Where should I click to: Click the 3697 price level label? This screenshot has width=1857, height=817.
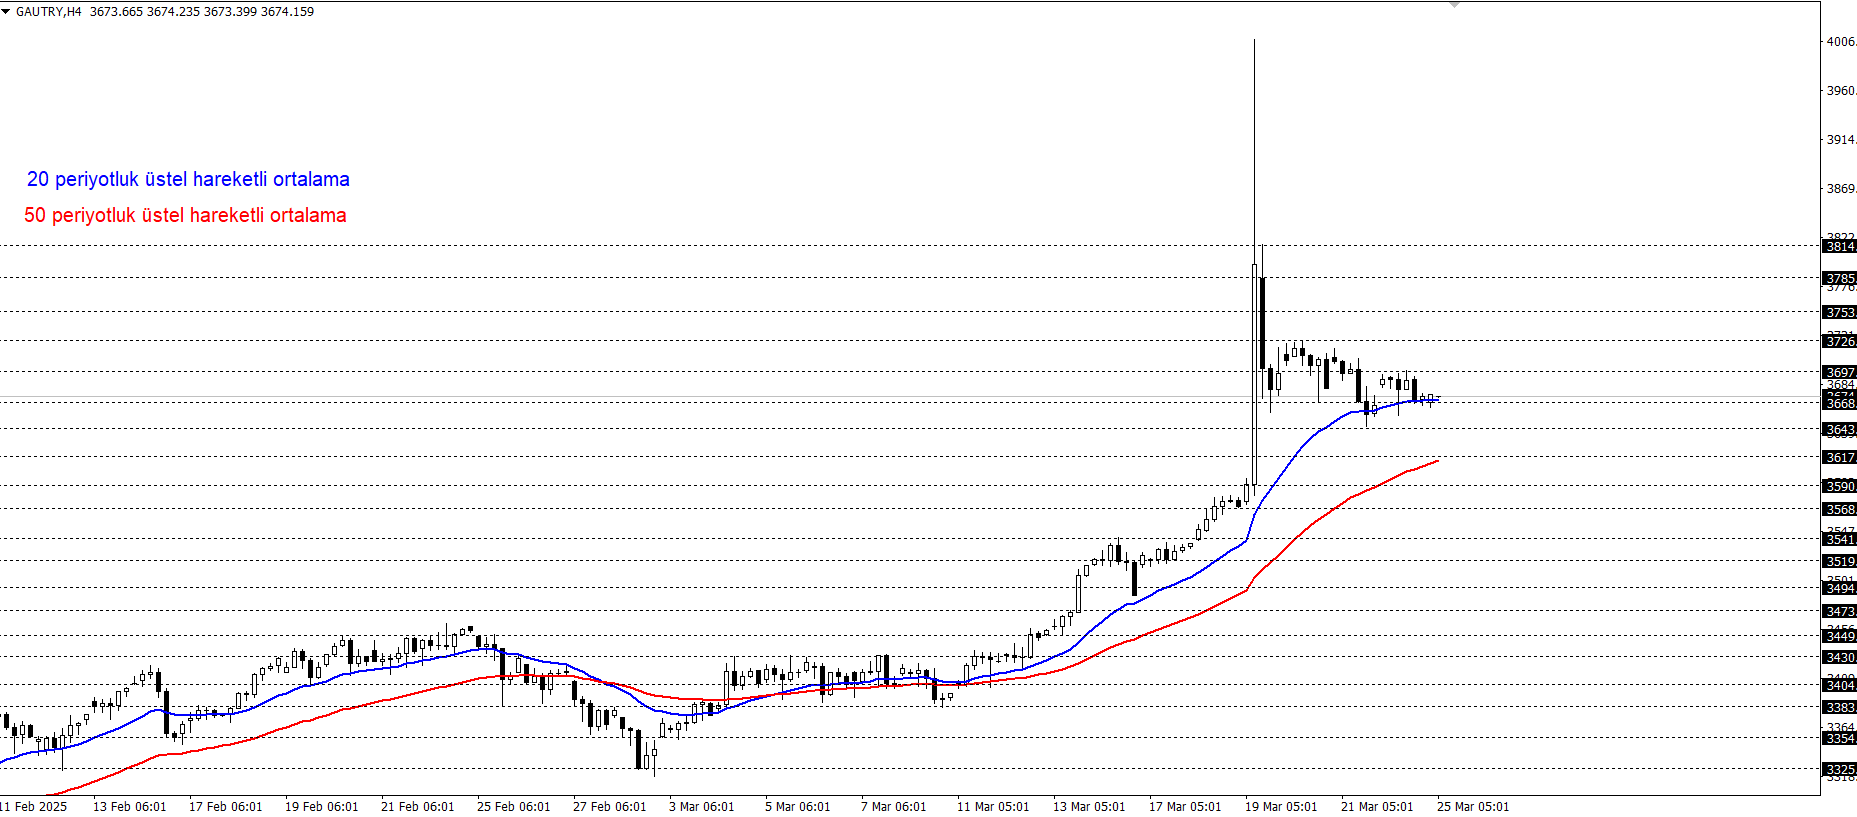pyautogui.click(x=1840, y=372)
